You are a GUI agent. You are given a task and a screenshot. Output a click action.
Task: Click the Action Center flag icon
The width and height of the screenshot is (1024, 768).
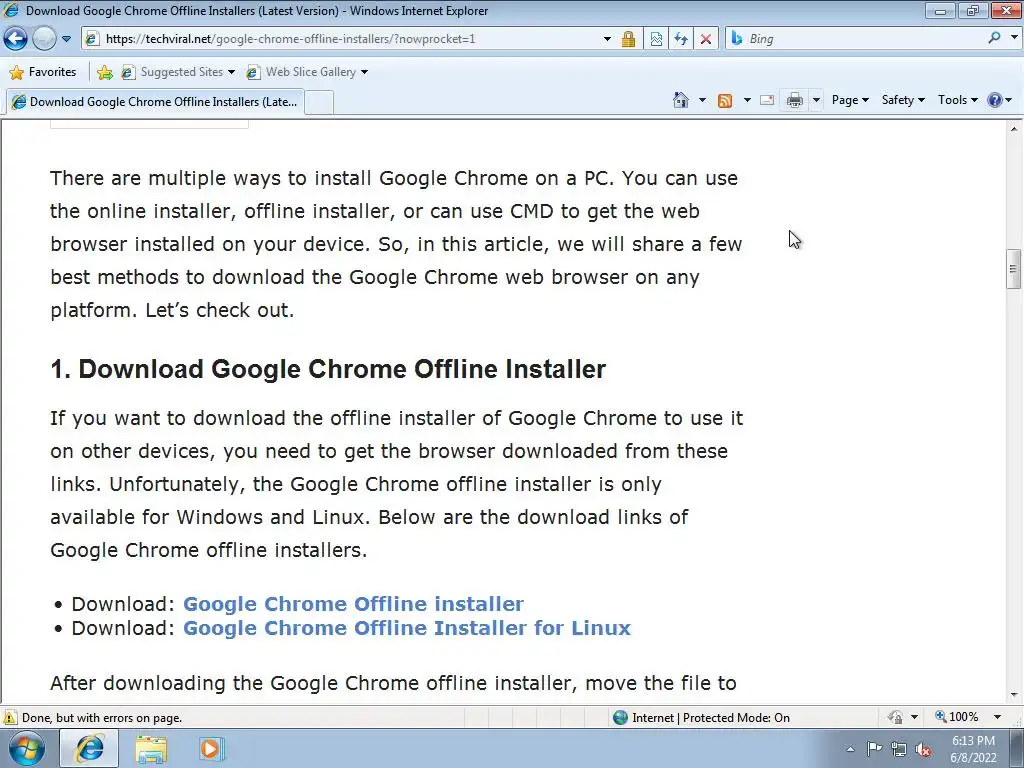click(x=874, y=749)
